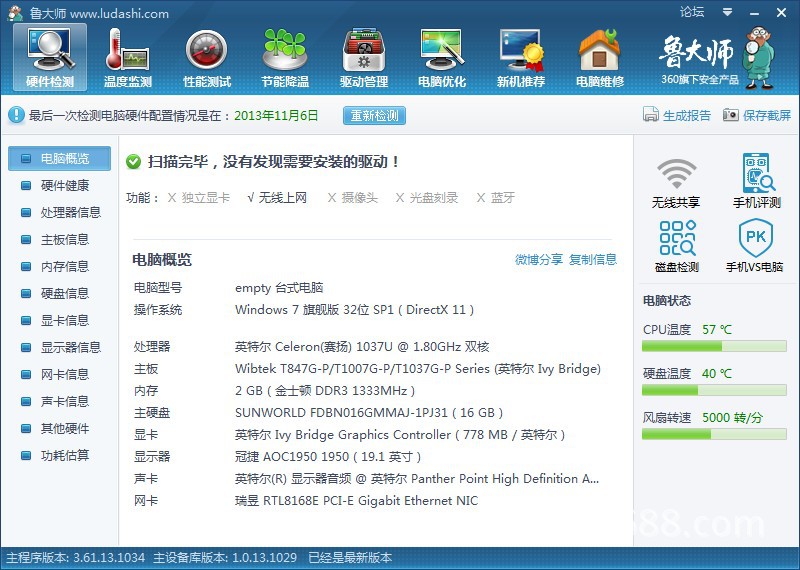Click the green scan-complete checkmark icon
Viewport: 800px width, 570px height.
(133, 162)
